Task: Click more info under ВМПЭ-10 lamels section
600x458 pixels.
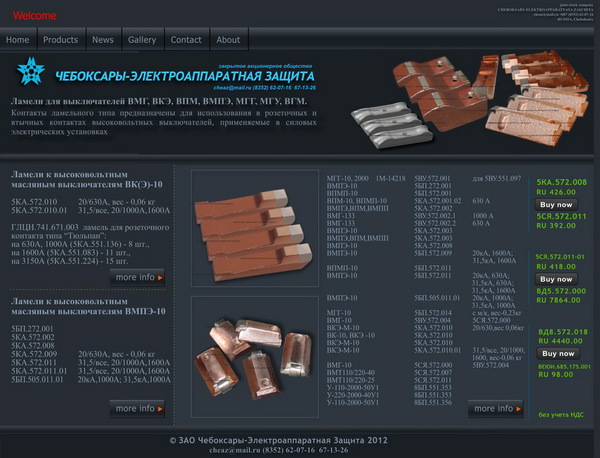Action: (139, 408)
